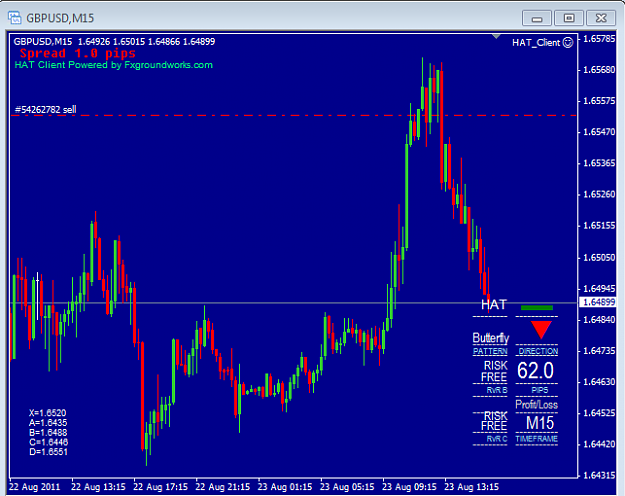625x496 pixels.
Task: Click the 1.64315 price scale label
Action: pyautogui.click(x=599, y=475)
